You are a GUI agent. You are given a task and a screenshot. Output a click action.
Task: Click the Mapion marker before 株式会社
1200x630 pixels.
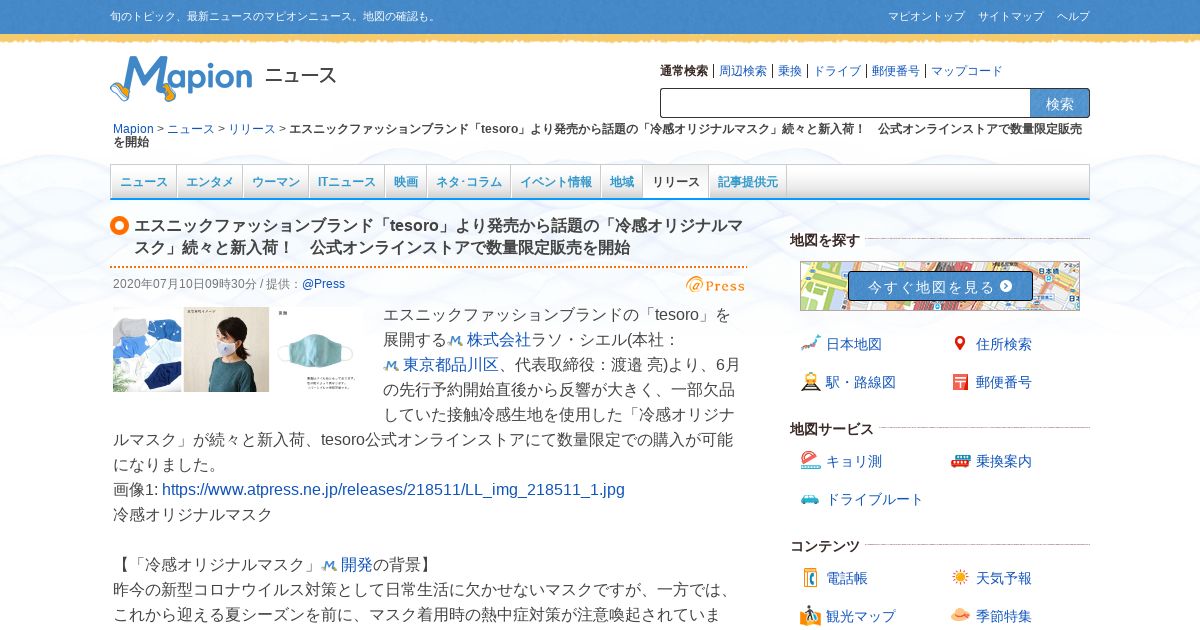pos(455,340)
